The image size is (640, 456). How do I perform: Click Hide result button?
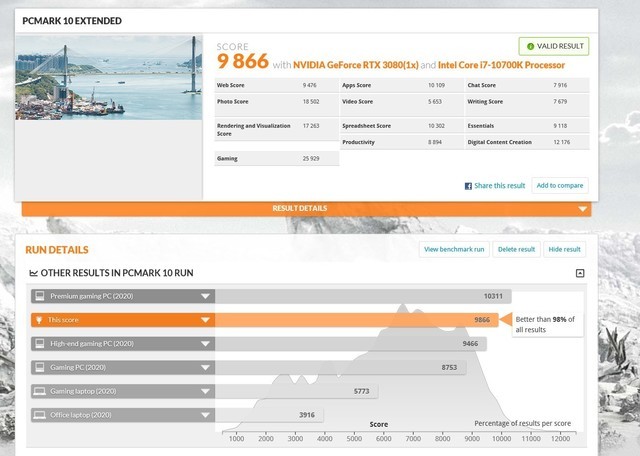tap(564, 249)
